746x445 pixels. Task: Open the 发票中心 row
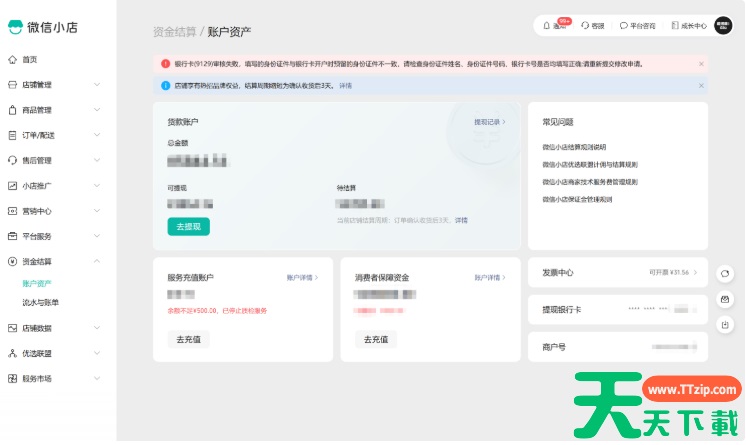click(x=617, y=272)
